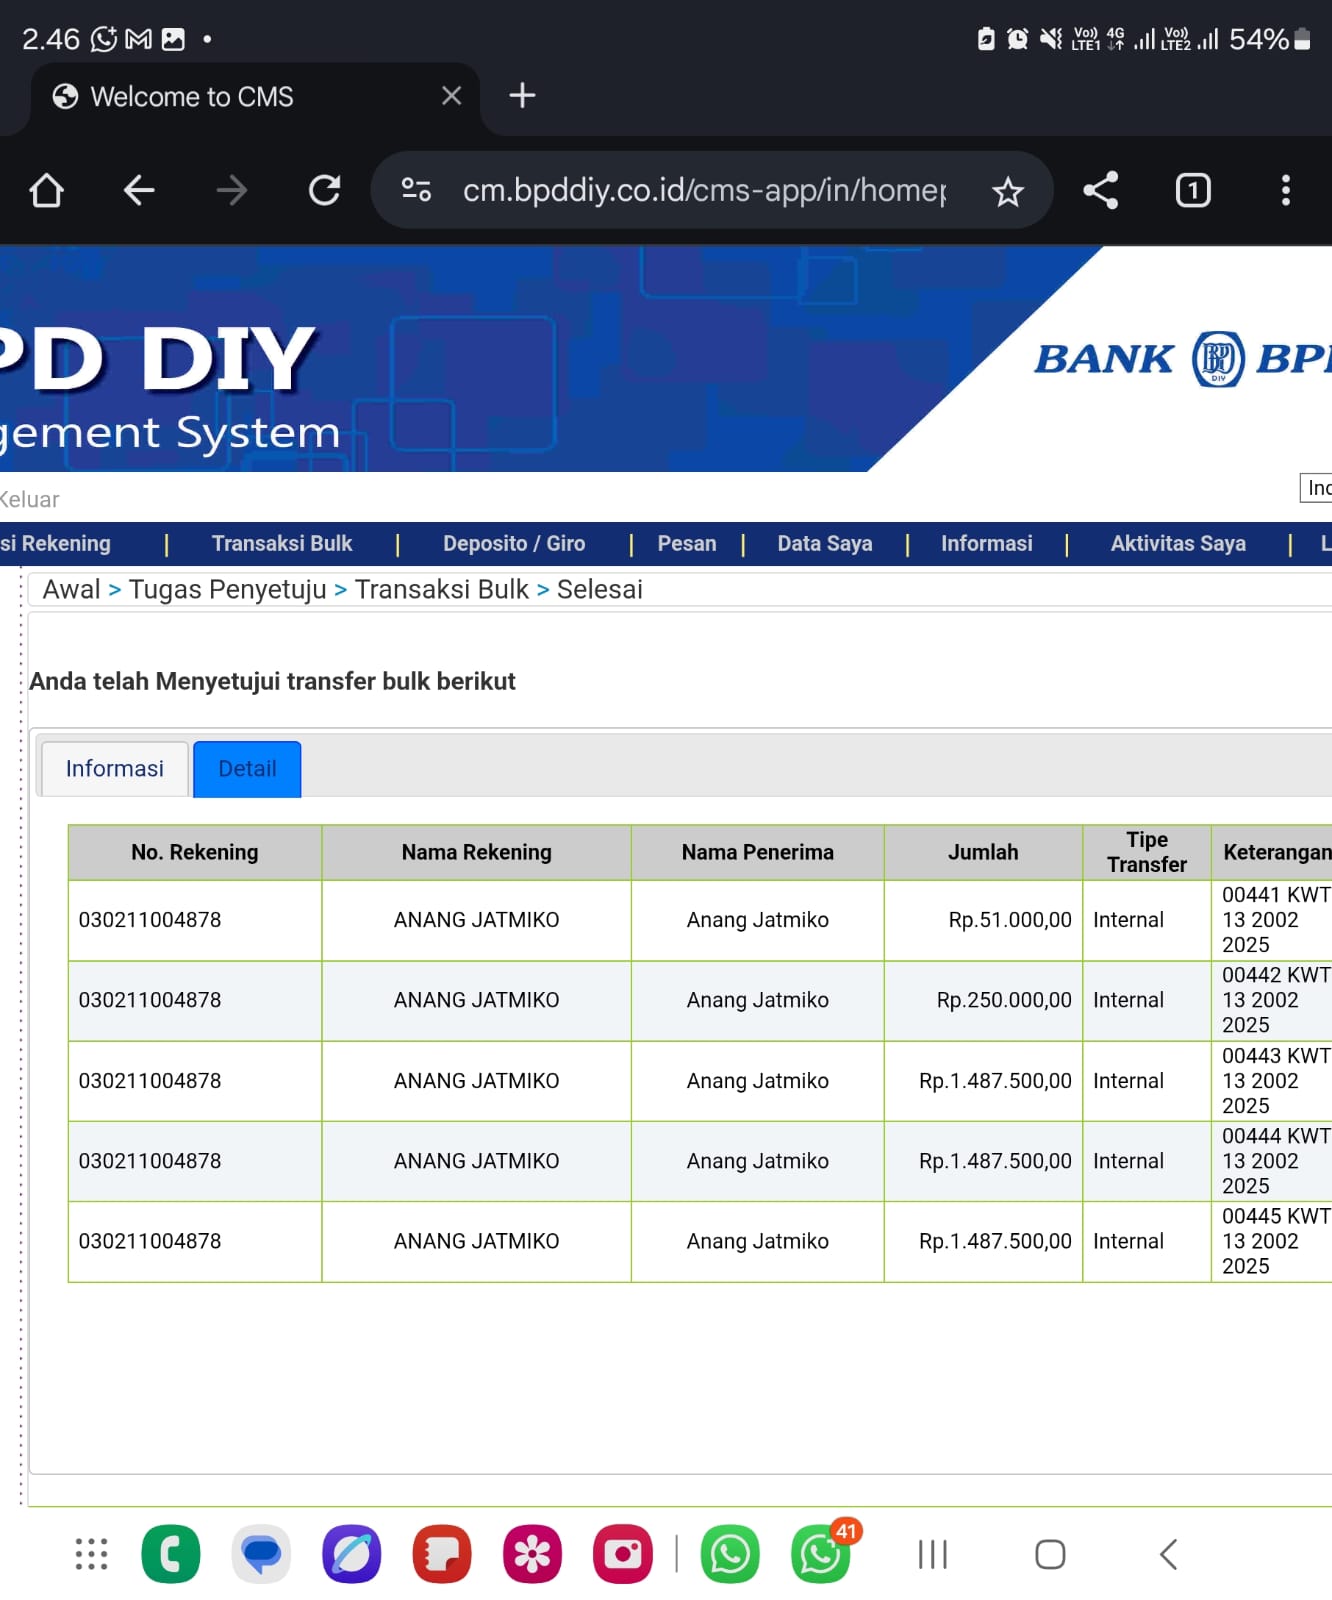Launch the blue Messages app icon
Viewport: 1332px width, 1600px height.
click(261, 1554)
